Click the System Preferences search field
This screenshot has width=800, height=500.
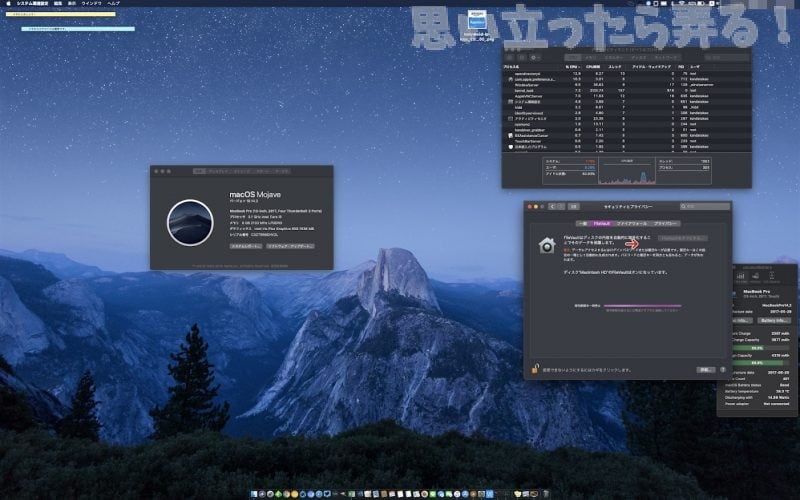point(705,207)
